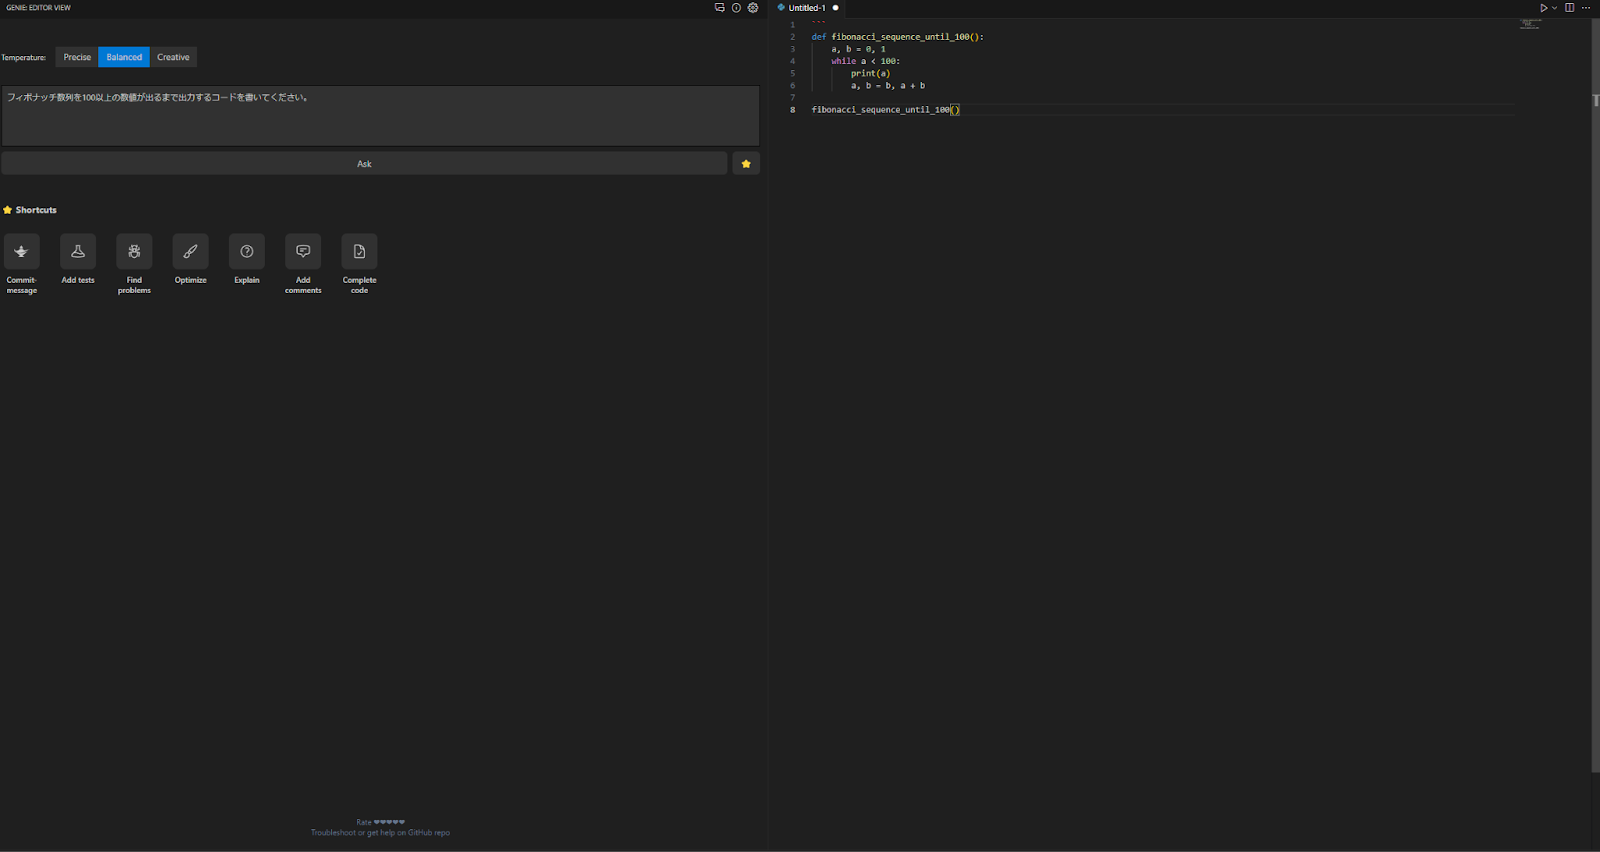Click the Explain question mark shortcut
The width and height of the screenshot is (1600, 852).
[247, 252]
